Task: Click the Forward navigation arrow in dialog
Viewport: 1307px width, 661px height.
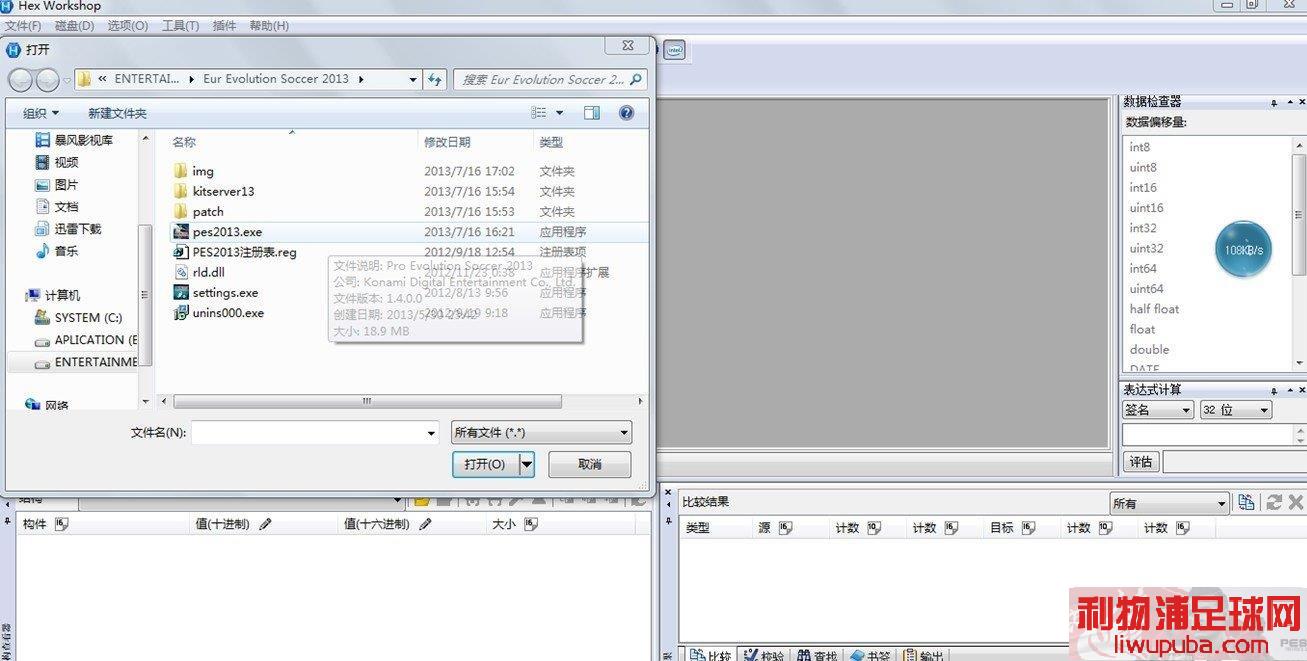Action: point(47,80)
